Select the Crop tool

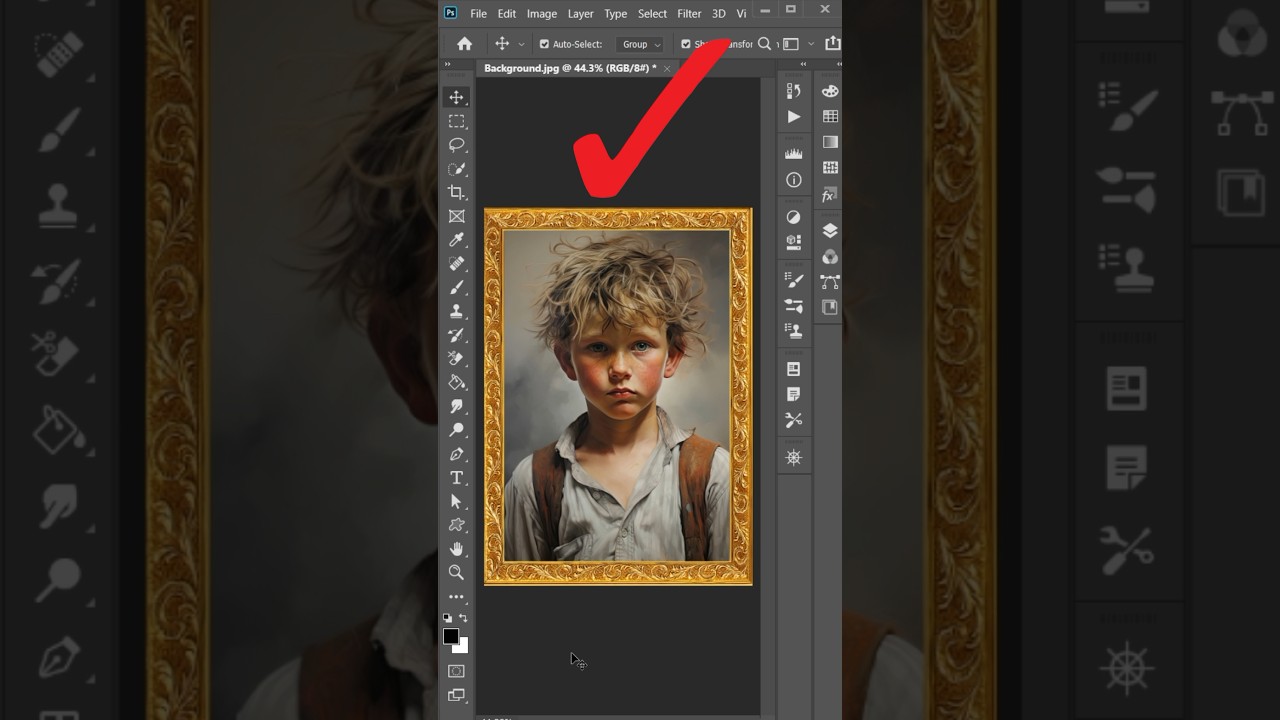click(456, 192)
